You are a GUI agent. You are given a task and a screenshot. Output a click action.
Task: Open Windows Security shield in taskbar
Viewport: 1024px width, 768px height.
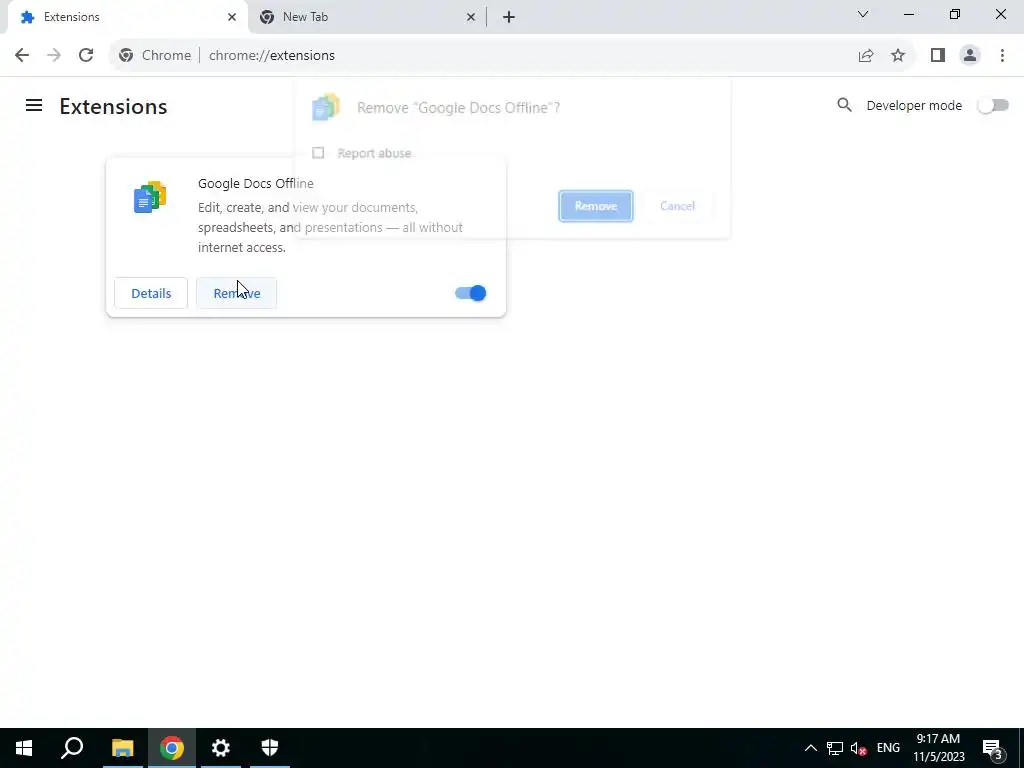coord(270,748)
